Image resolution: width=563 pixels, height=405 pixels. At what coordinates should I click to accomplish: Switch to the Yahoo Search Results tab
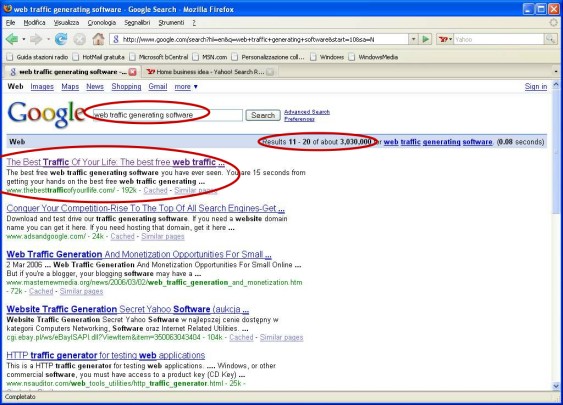[209, 72]
